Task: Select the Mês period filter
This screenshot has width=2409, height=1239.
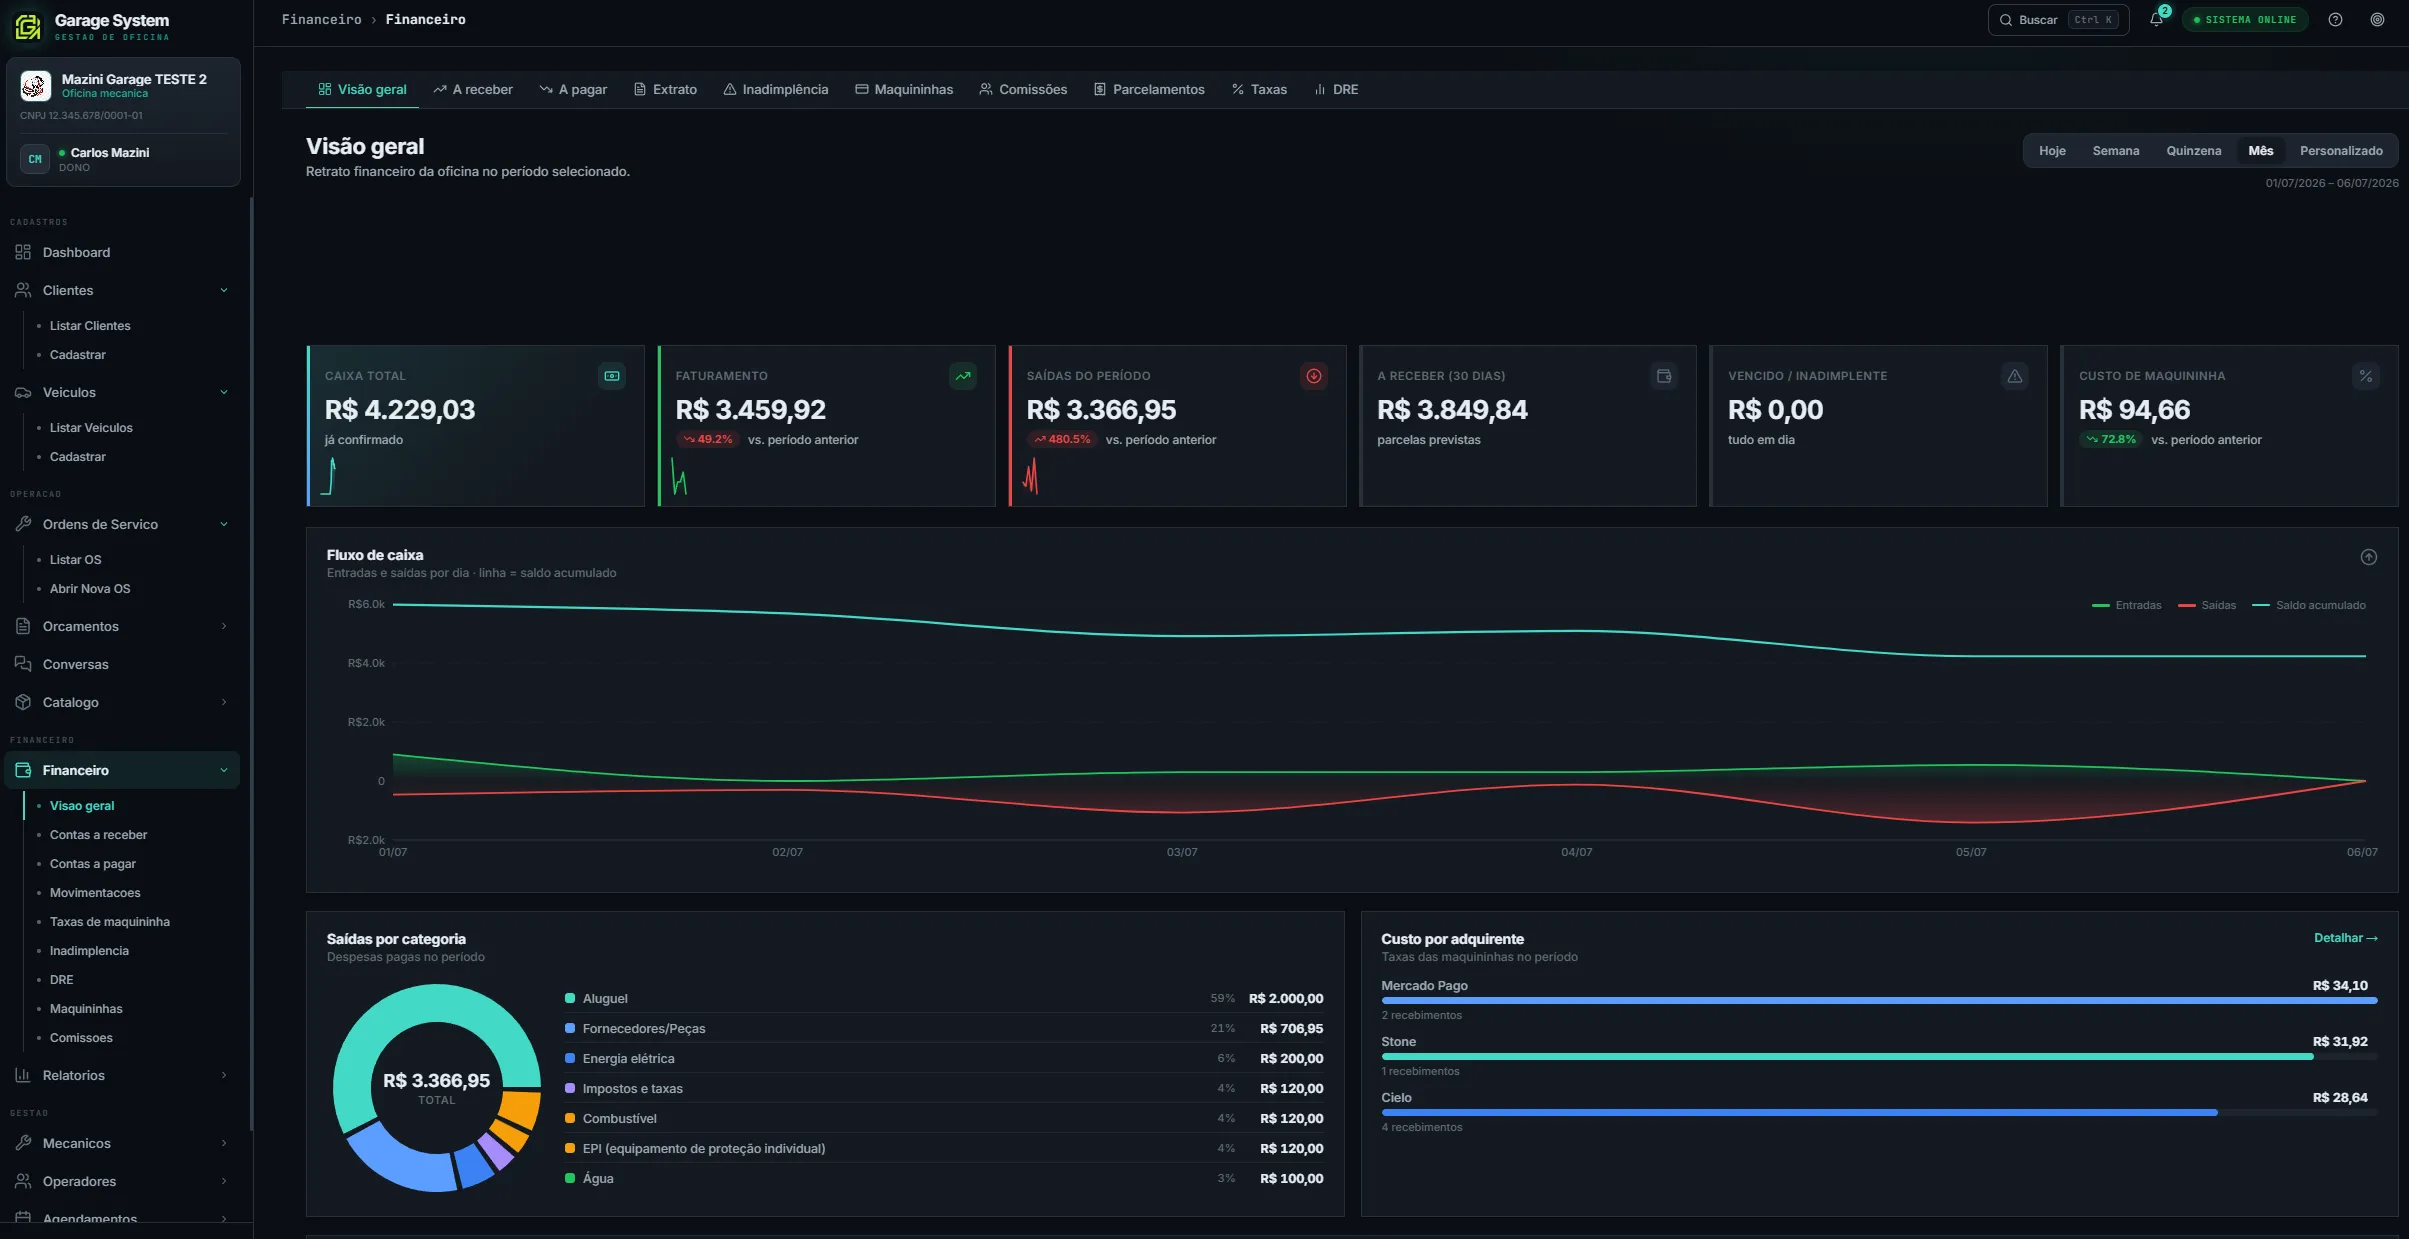Action: click(x=2261, y=151)
